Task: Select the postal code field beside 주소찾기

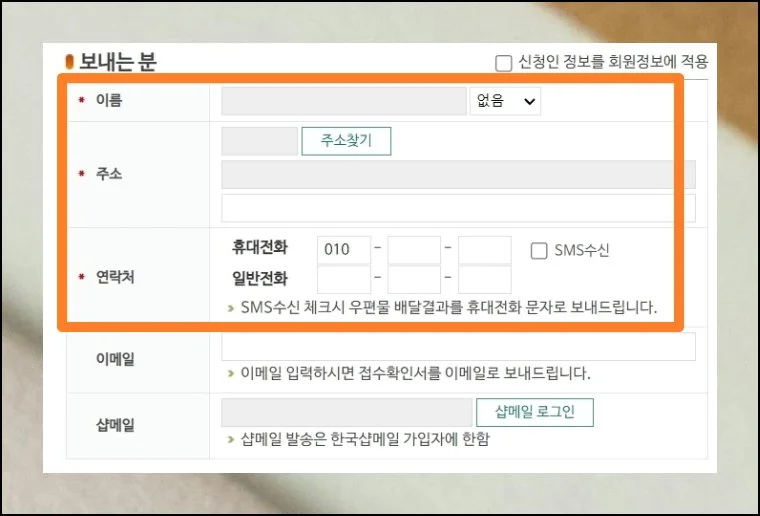Action: pyautogui.click(x=259, y=141)
